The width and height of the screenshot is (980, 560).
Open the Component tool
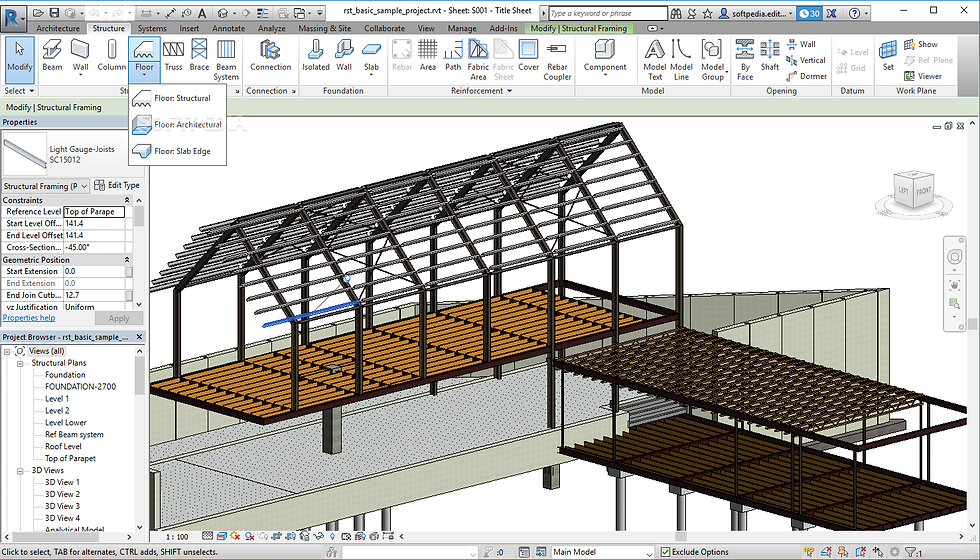click(605, 58)
